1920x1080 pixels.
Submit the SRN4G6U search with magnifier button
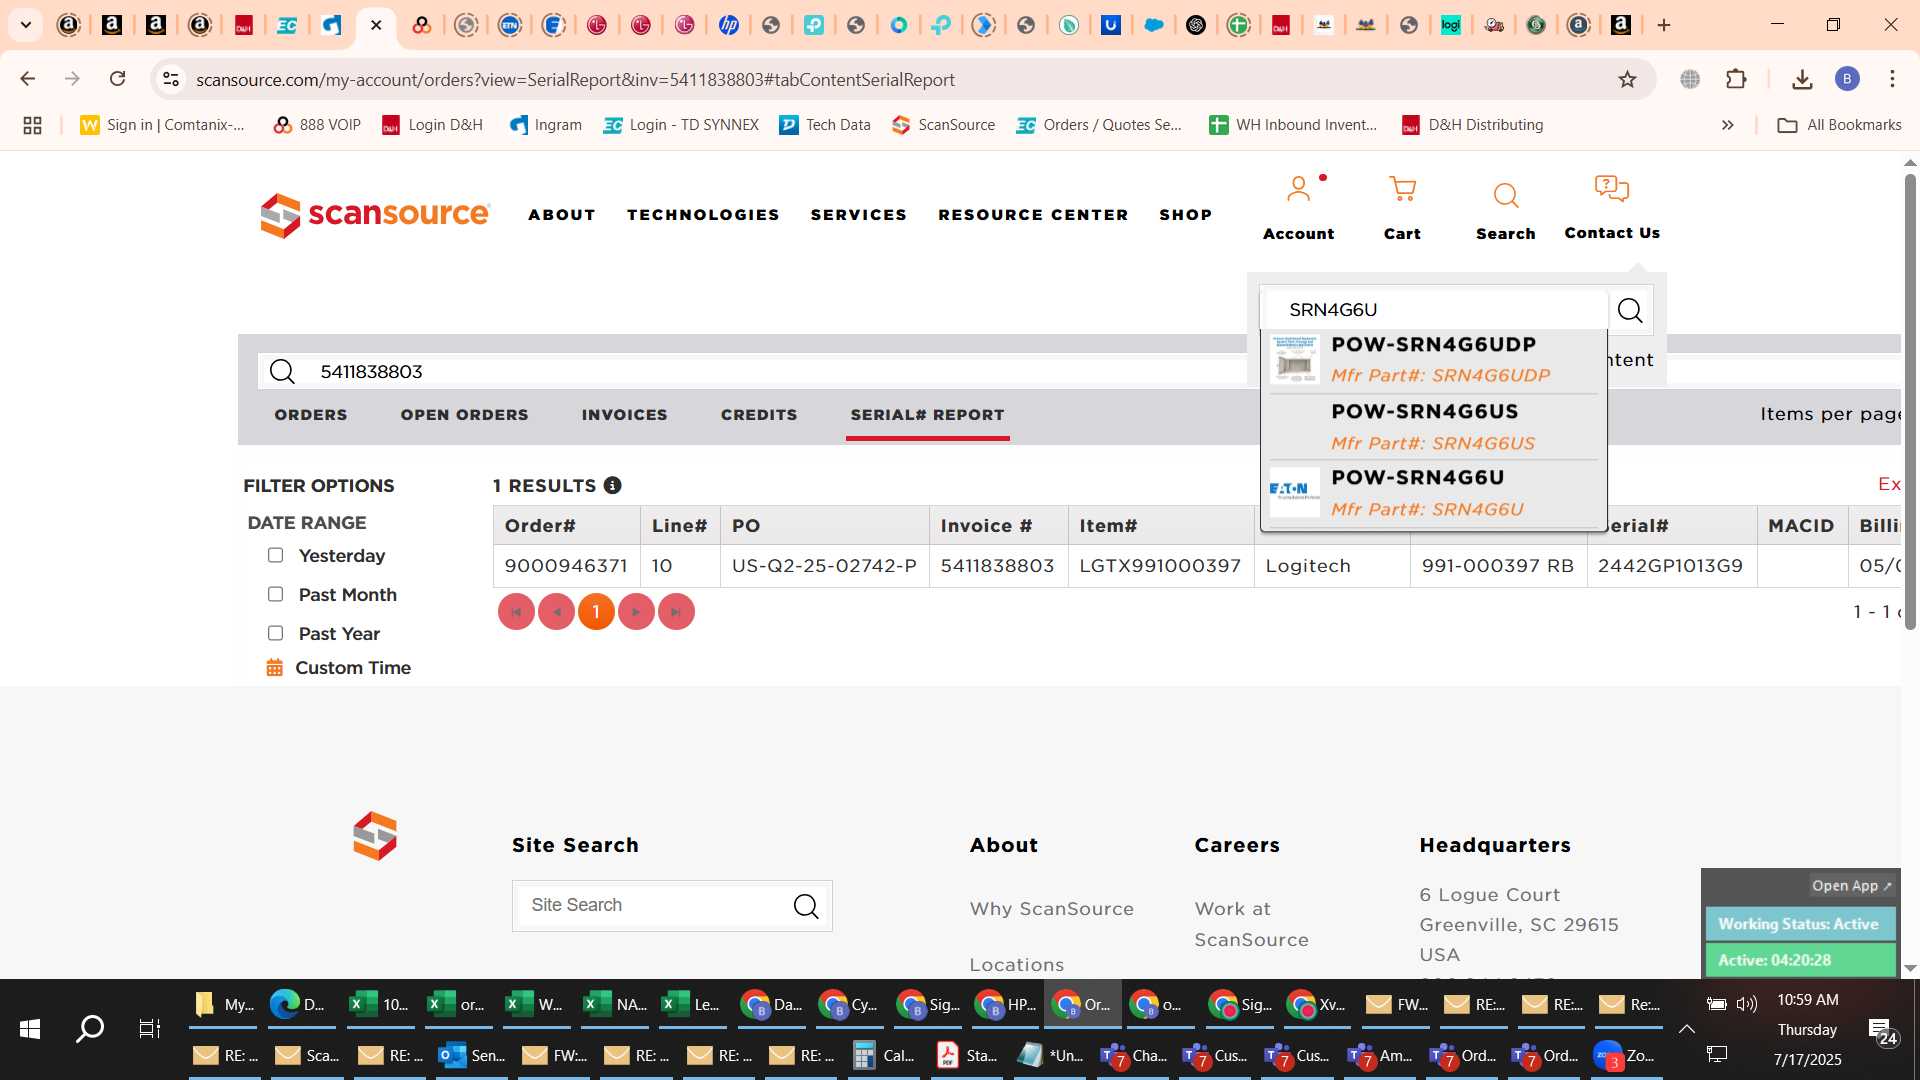(x=1630, y=310)
